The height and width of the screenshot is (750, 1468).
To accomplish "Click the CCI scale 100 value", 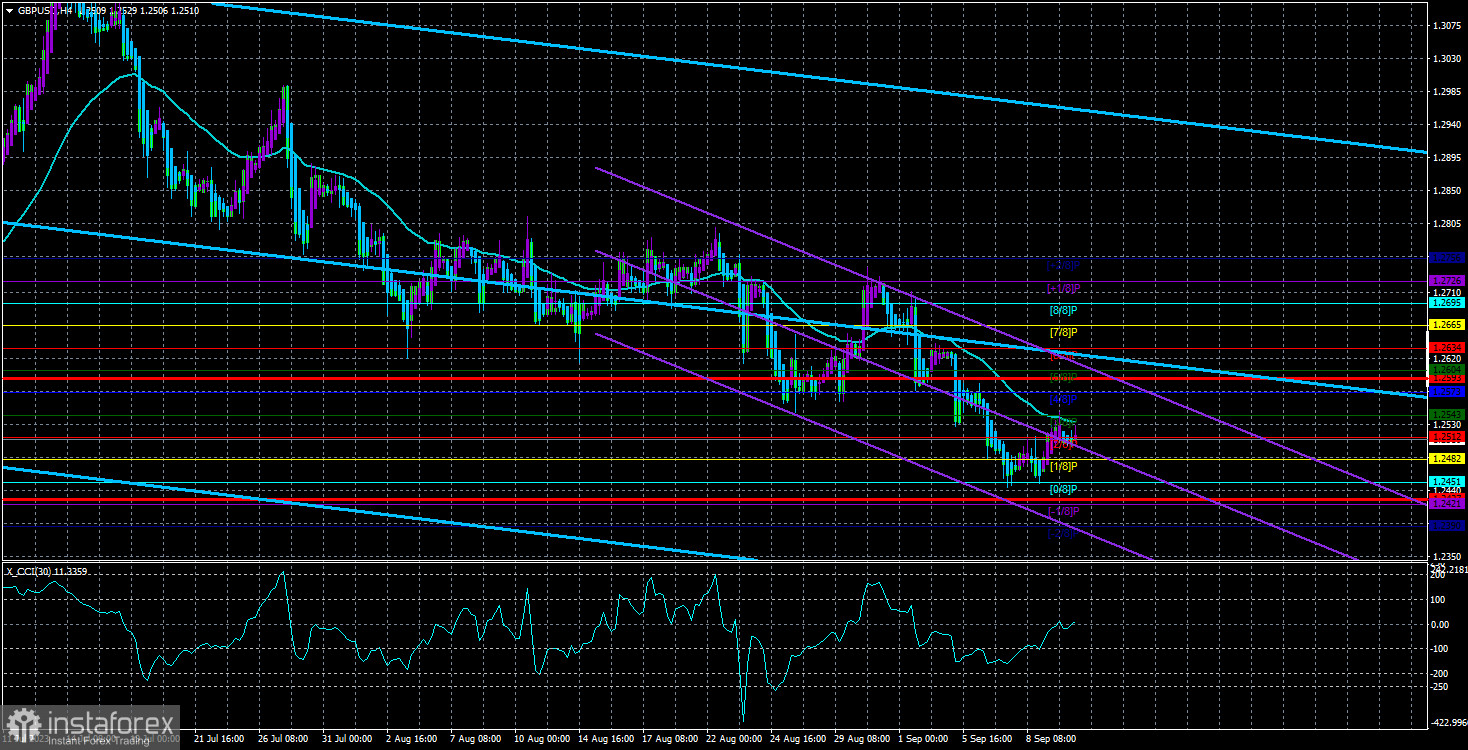I will [1438, 600].
